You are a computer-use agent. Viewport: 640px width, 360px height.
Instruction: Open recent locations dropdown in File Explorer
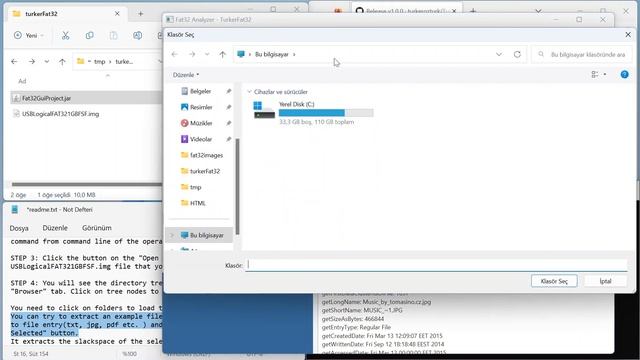coord(47,62)
